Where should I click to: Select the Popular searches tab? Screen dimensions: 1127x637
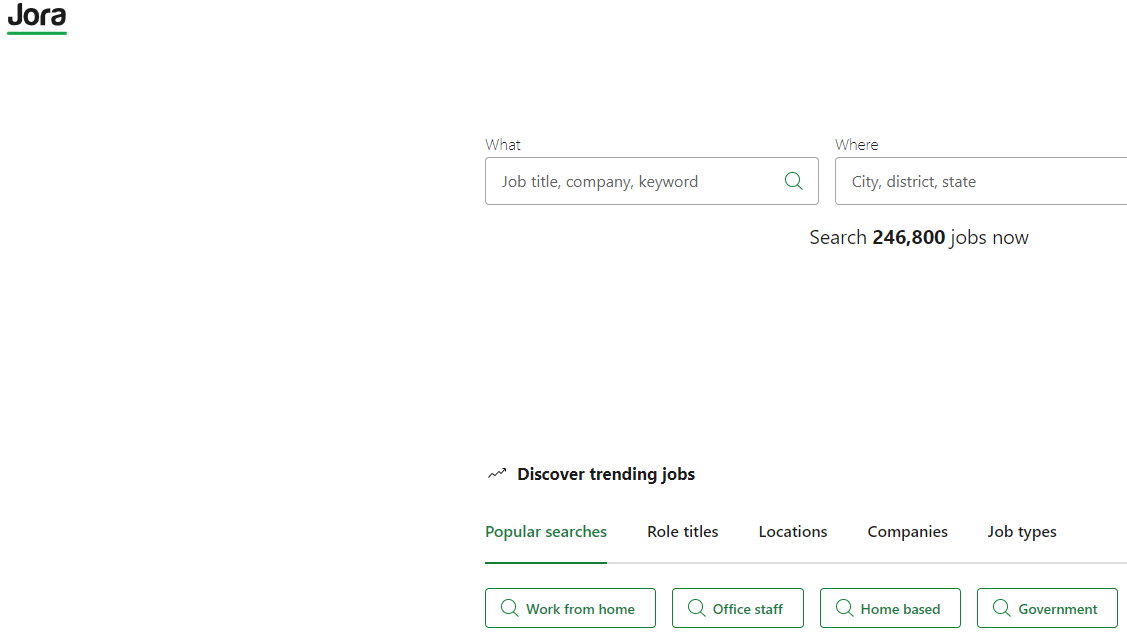click(x=546, y=532)
